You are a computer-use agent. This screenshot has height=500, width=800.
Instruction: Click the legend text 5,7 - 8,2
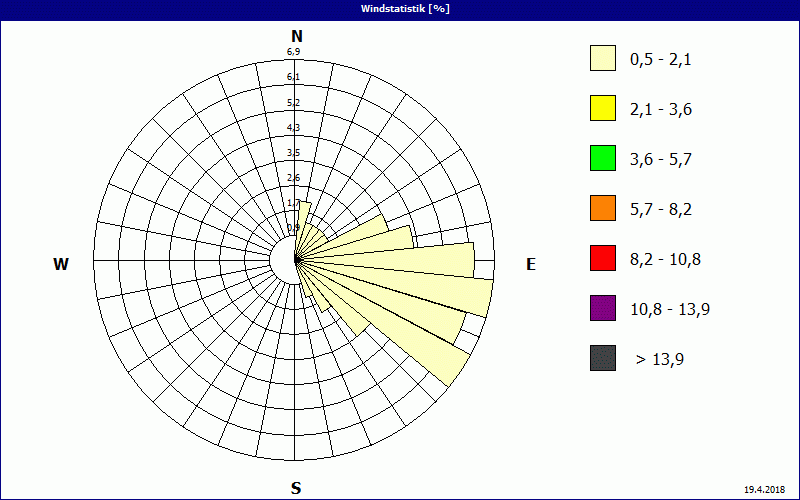click(x=661, y=210)
